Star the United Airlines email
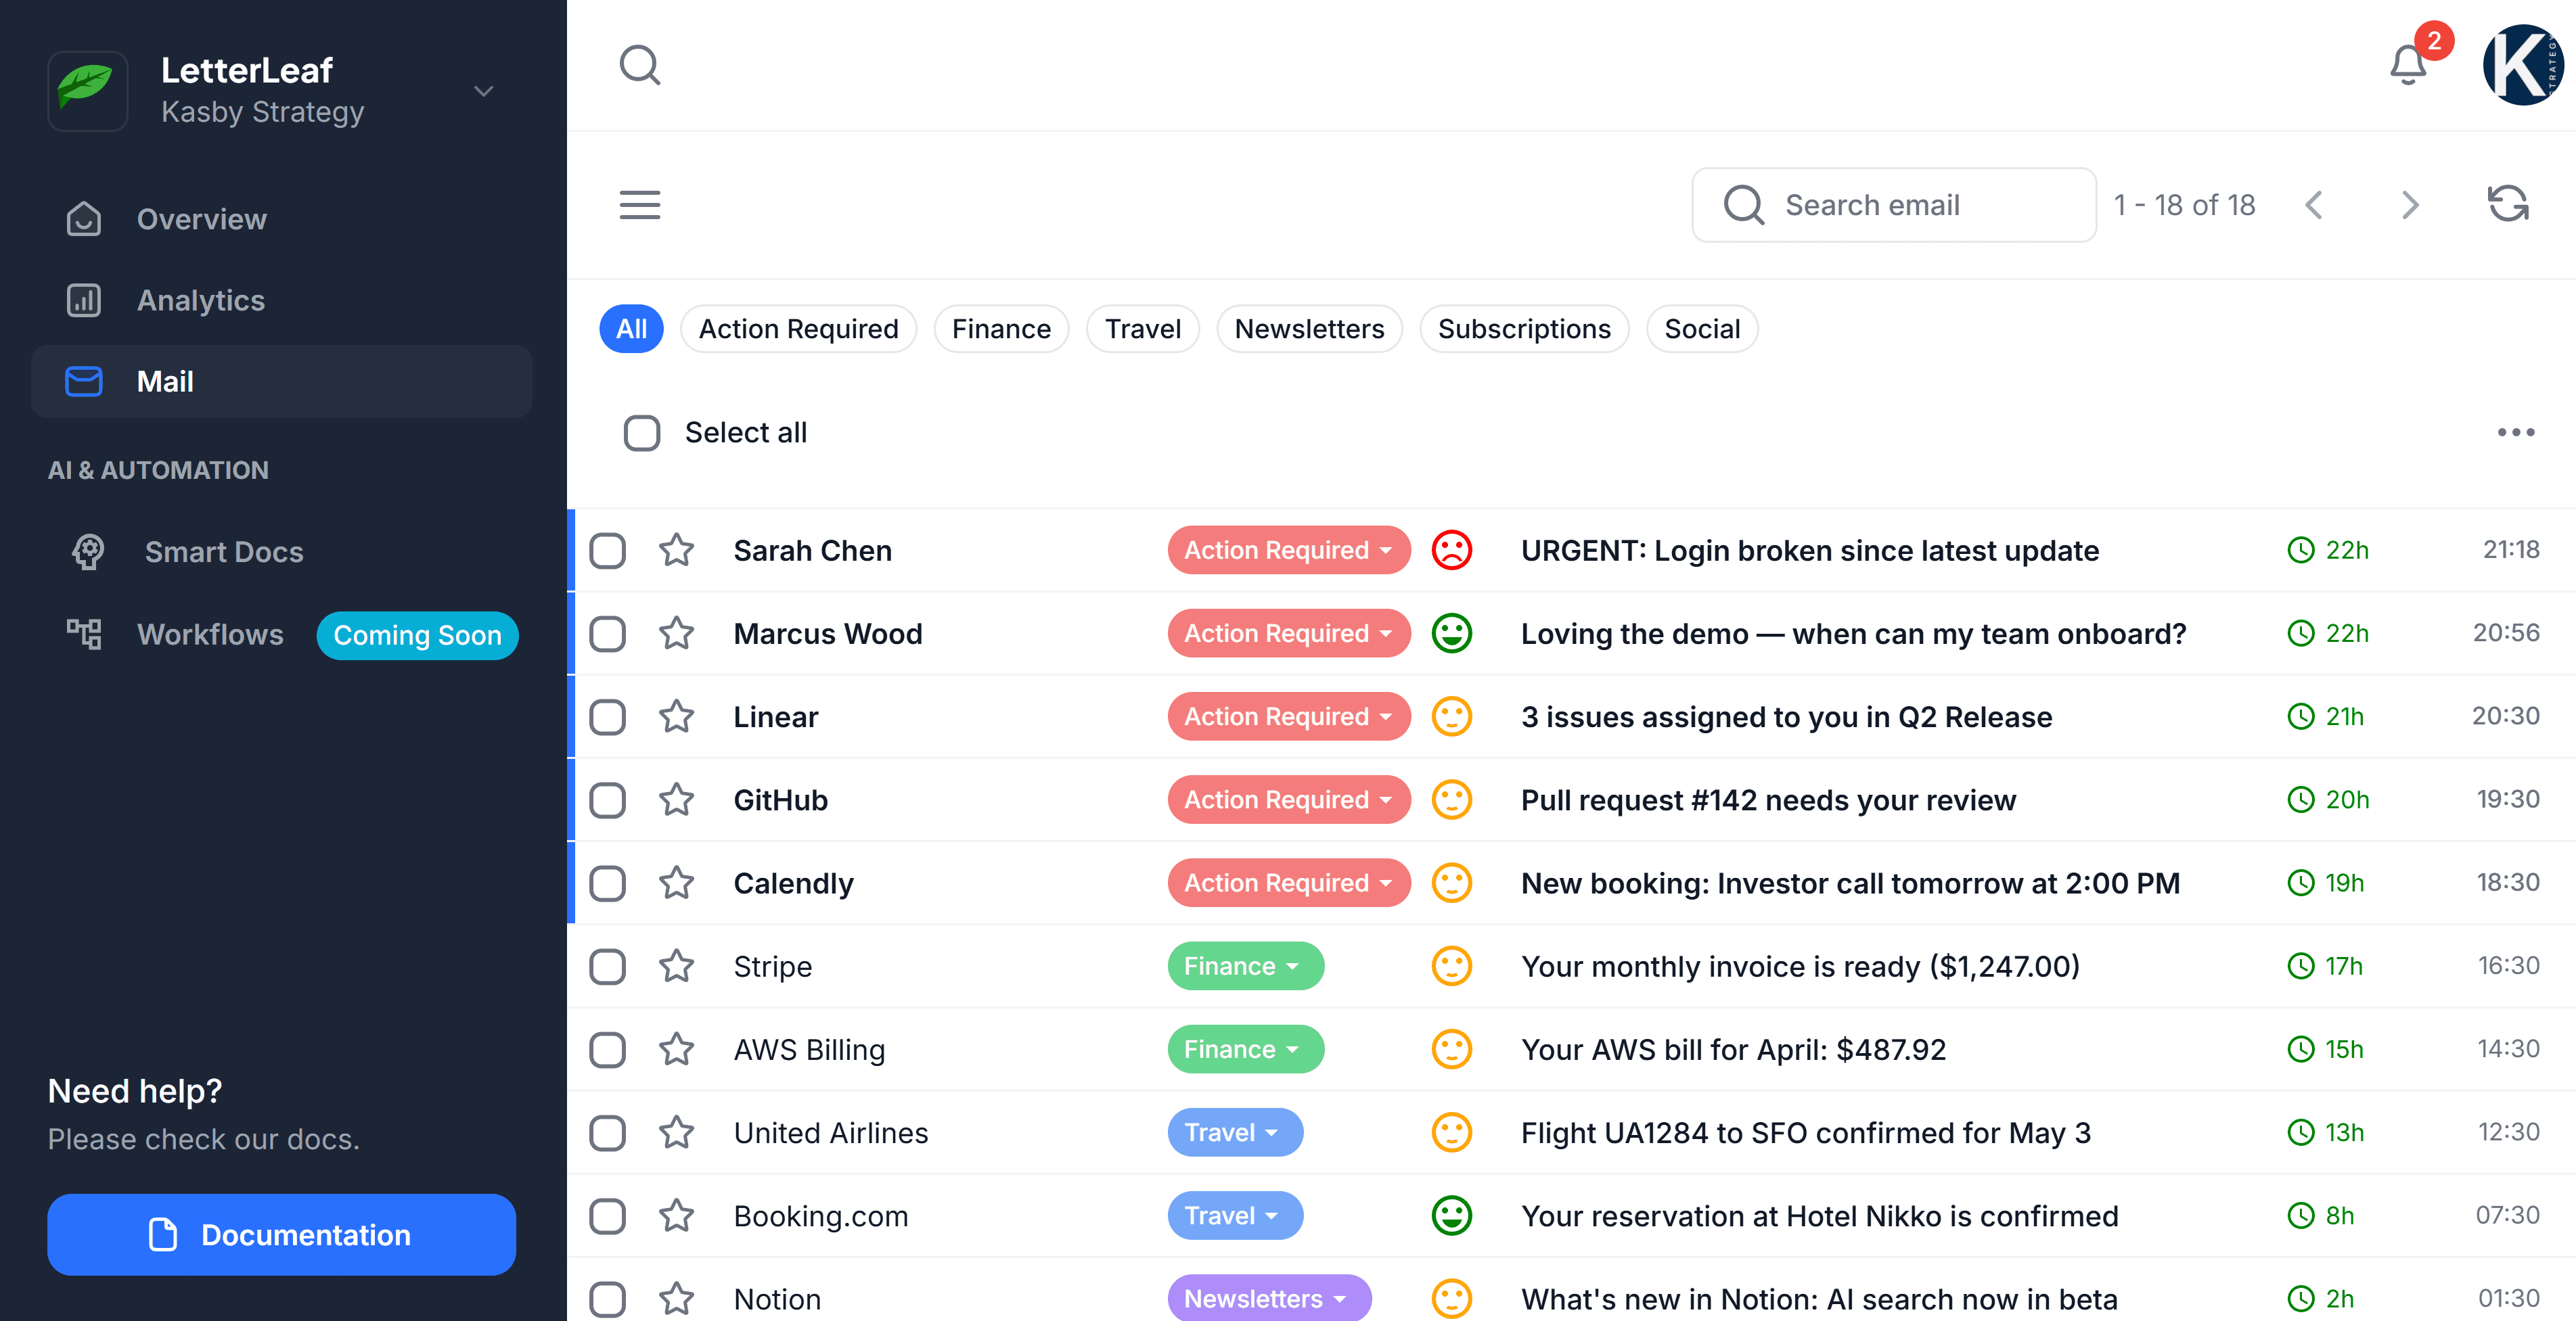The height and width of the screenshot is (1321, 2576). coord(677,1132)
